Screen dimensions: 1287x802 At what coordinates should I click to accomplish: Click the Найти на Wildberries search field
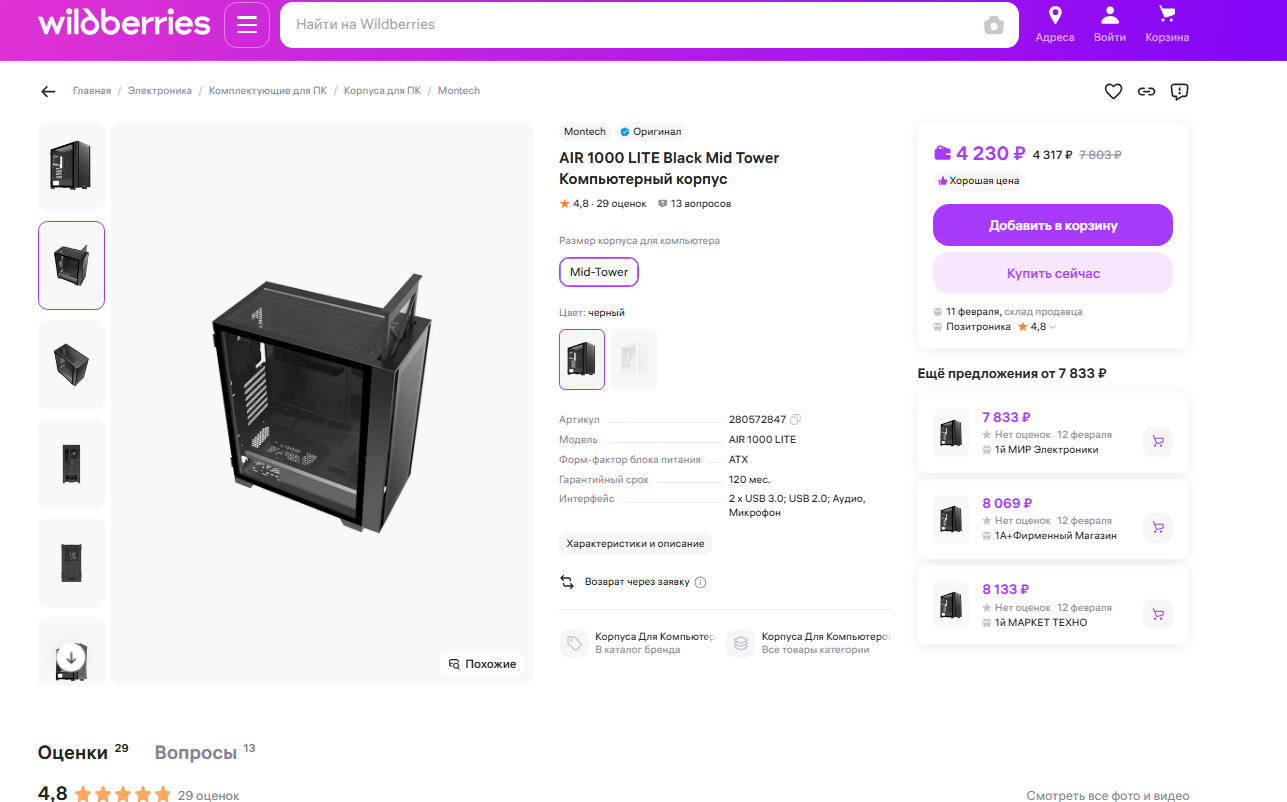coord(630,25)
